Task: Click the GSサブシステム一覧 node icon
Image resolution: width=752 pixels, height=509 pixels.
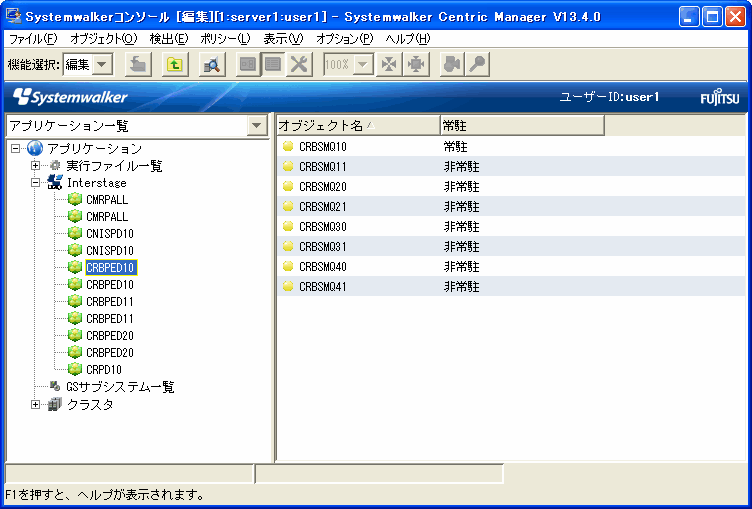Action: pos(55,387)
